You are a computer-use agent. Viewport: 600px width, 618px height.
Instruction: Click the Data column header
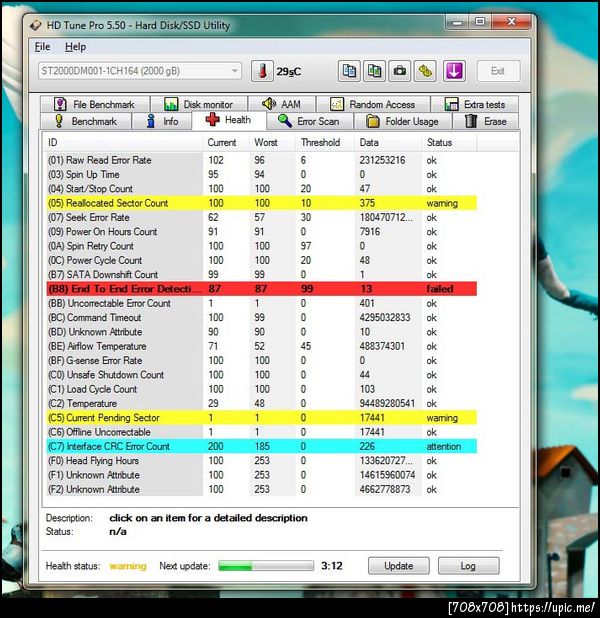pyautogui.click(x=388, y=143)
